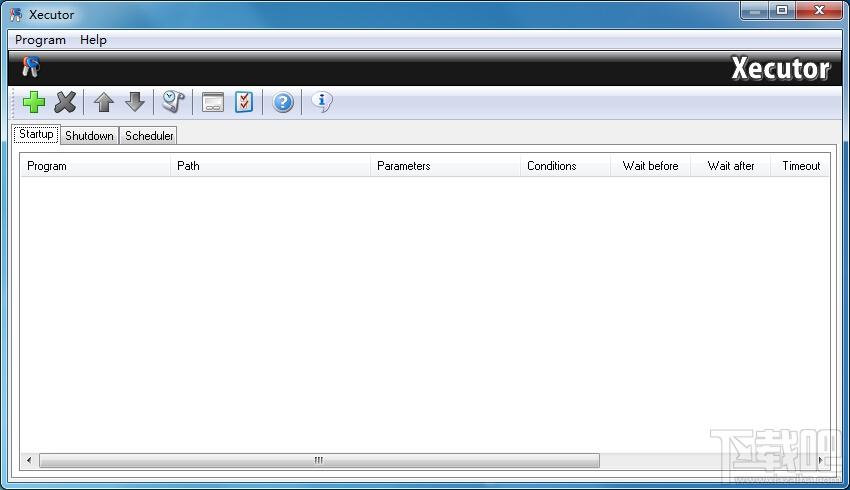Click the Wait after column header

[731, 166]
